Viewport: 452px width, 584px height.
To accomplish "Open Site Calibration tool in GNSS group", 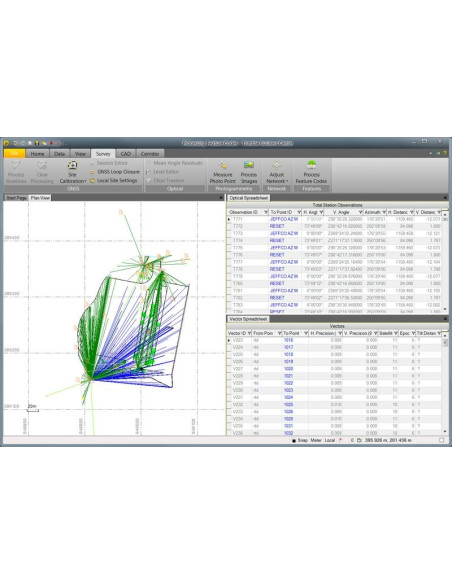I will [73, 172].
